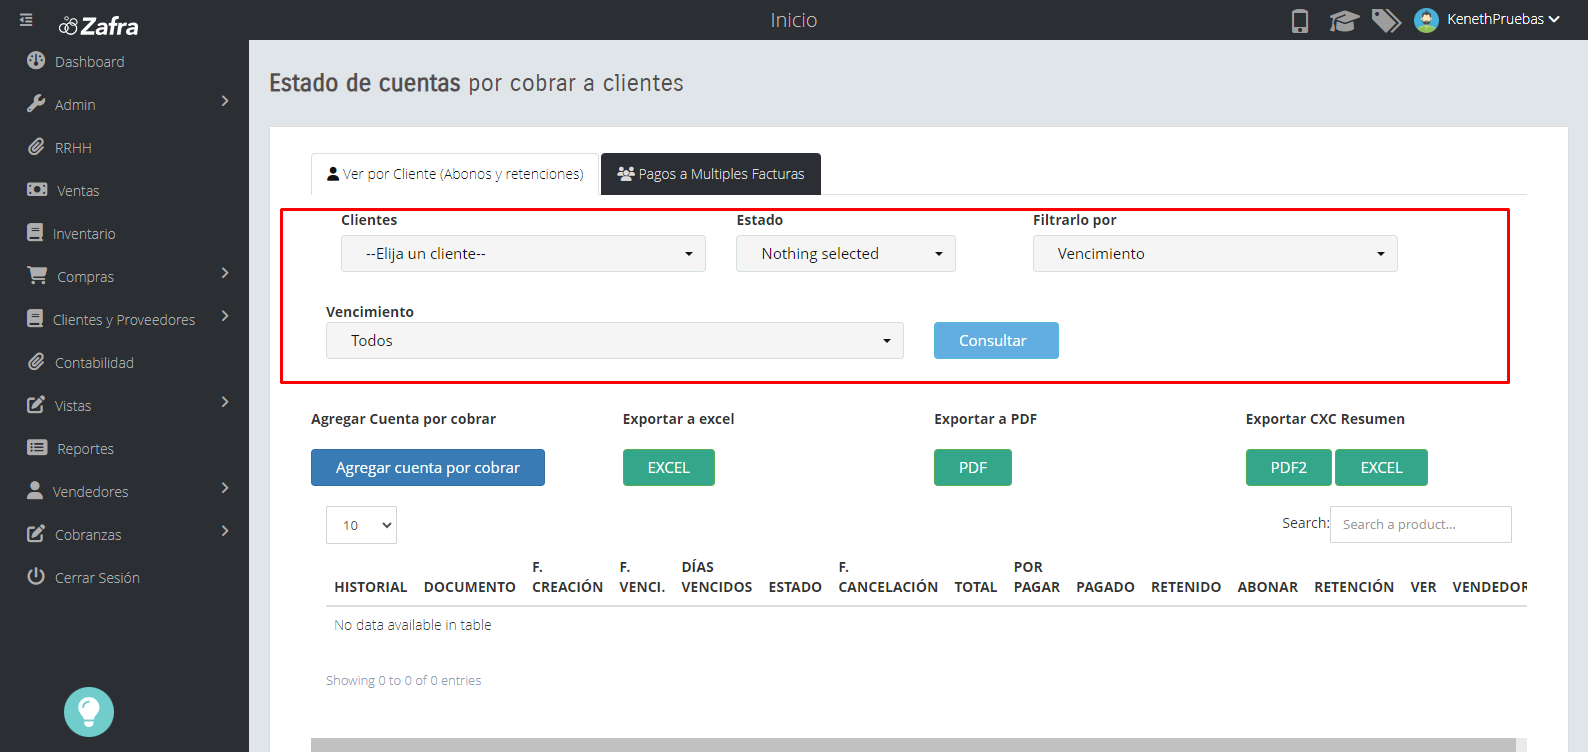
Task: Go to Dashboard in the sidebar
Action: [x=90, y=62]
